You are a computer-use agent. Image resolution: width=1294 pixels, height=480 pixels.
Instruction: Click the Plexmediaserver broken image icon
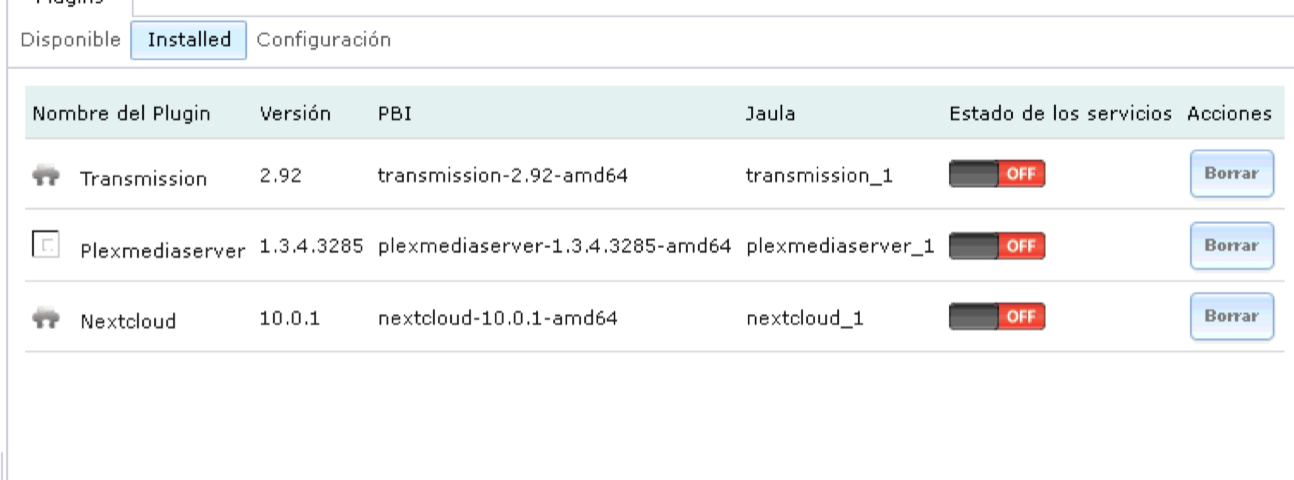tap(45, 245)
